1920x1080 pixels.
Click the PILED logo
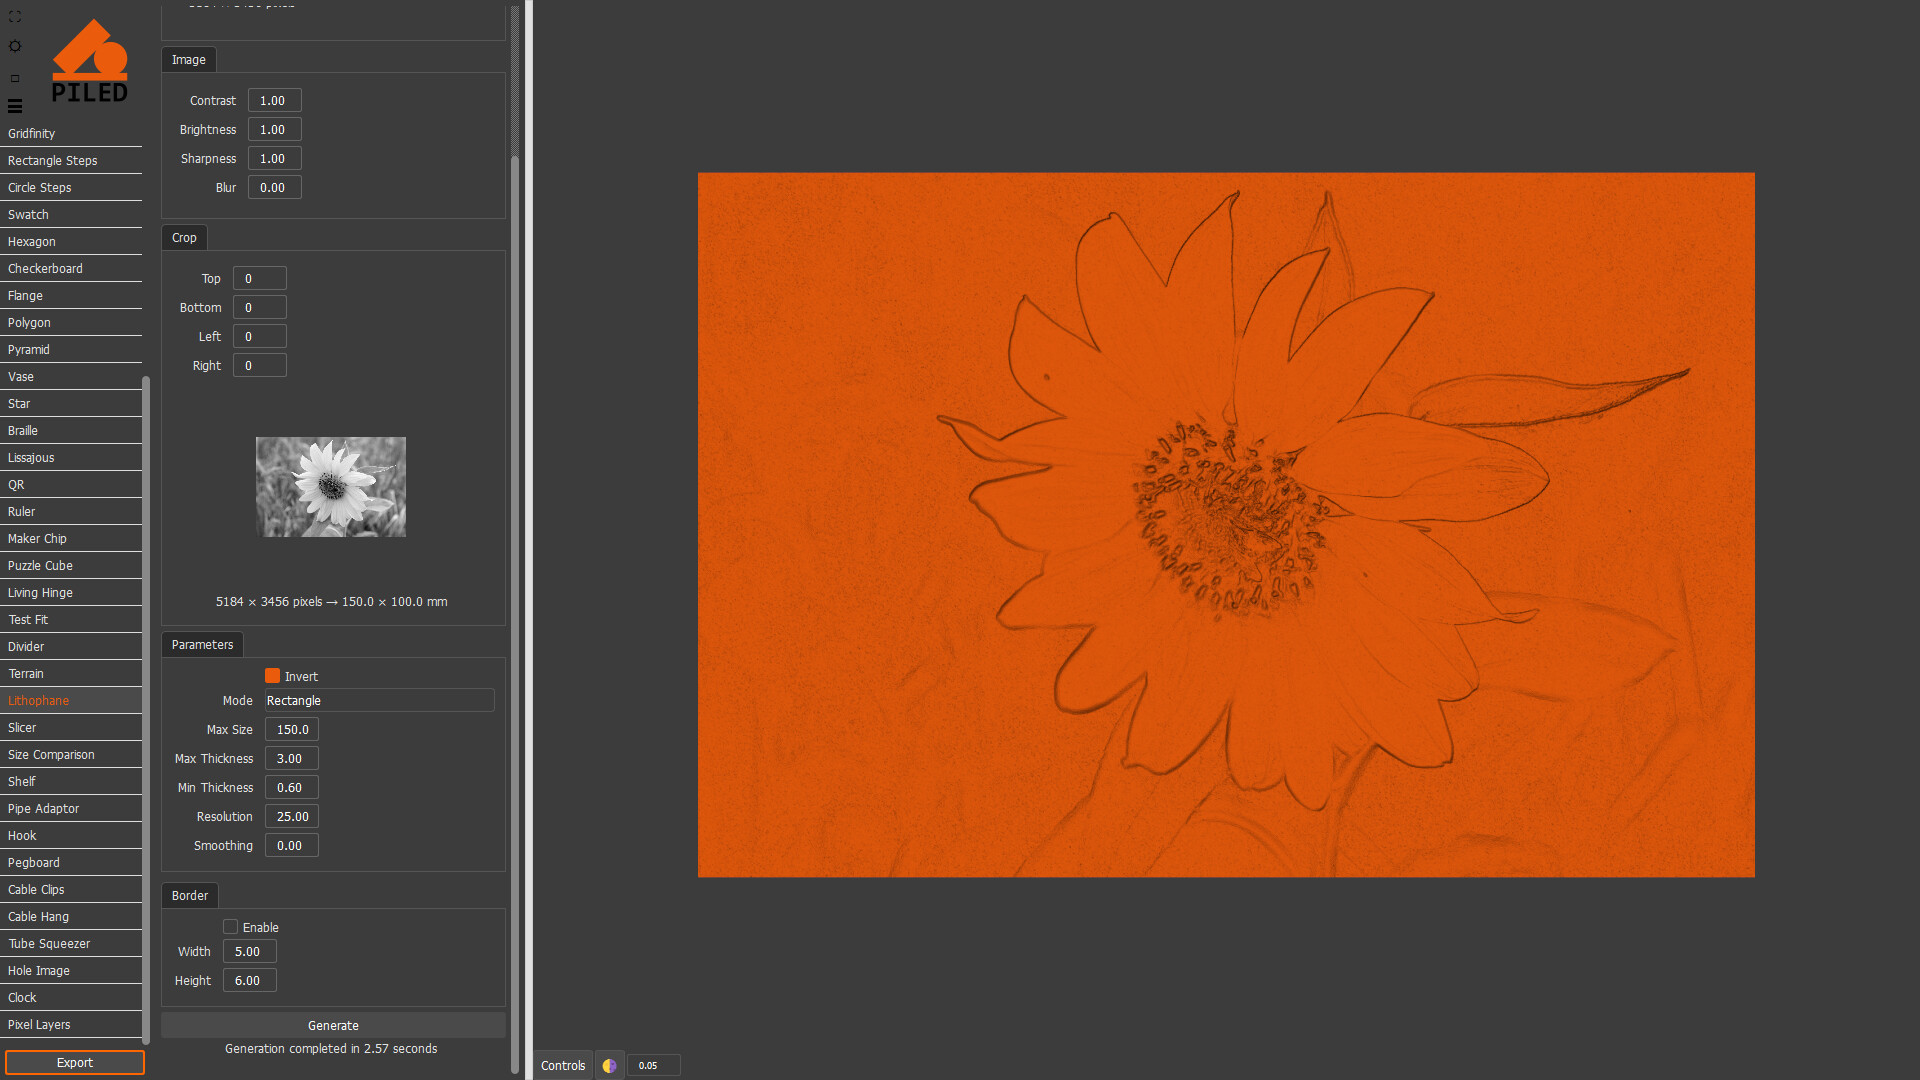click(90, 60)
